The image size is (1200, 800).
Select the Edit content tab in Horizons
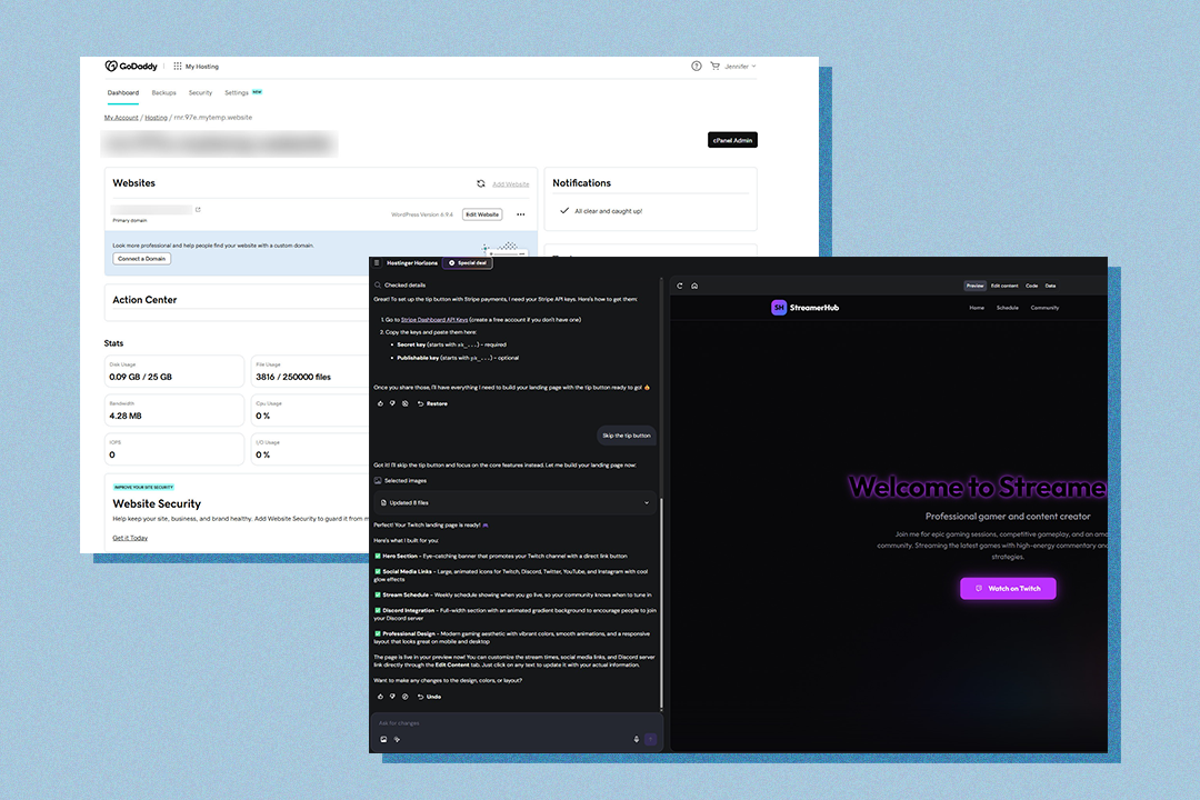pyautogui.click(x=1004, y=286)
